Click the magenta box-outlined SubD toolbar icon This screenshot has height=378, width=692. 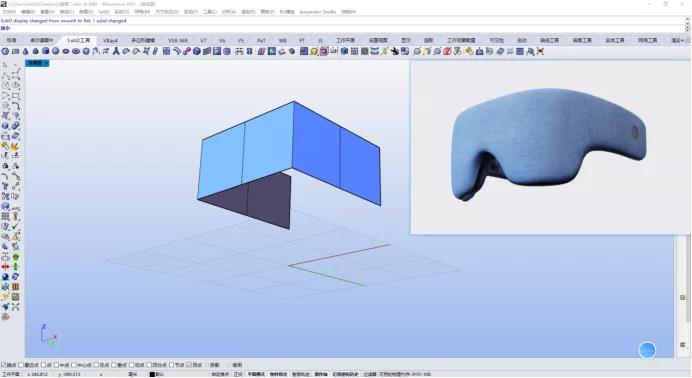(x=324, y=51)
